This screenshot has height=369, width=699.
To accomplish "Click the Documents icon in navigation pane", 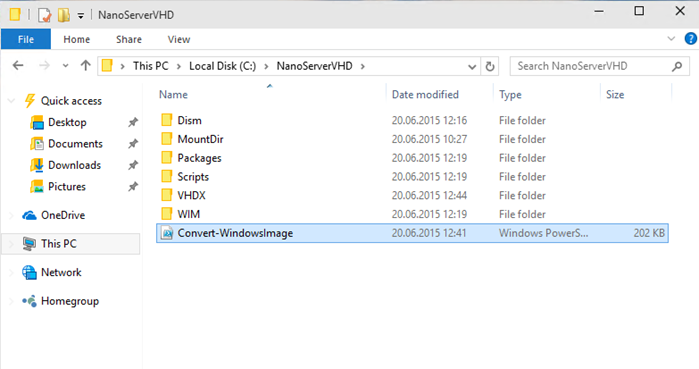I will click(x=37, y=144).
